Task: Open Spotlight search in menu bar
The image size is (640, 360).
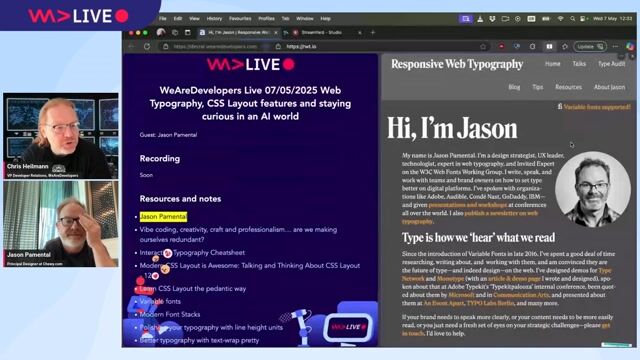Action: (x=573, y=19)
